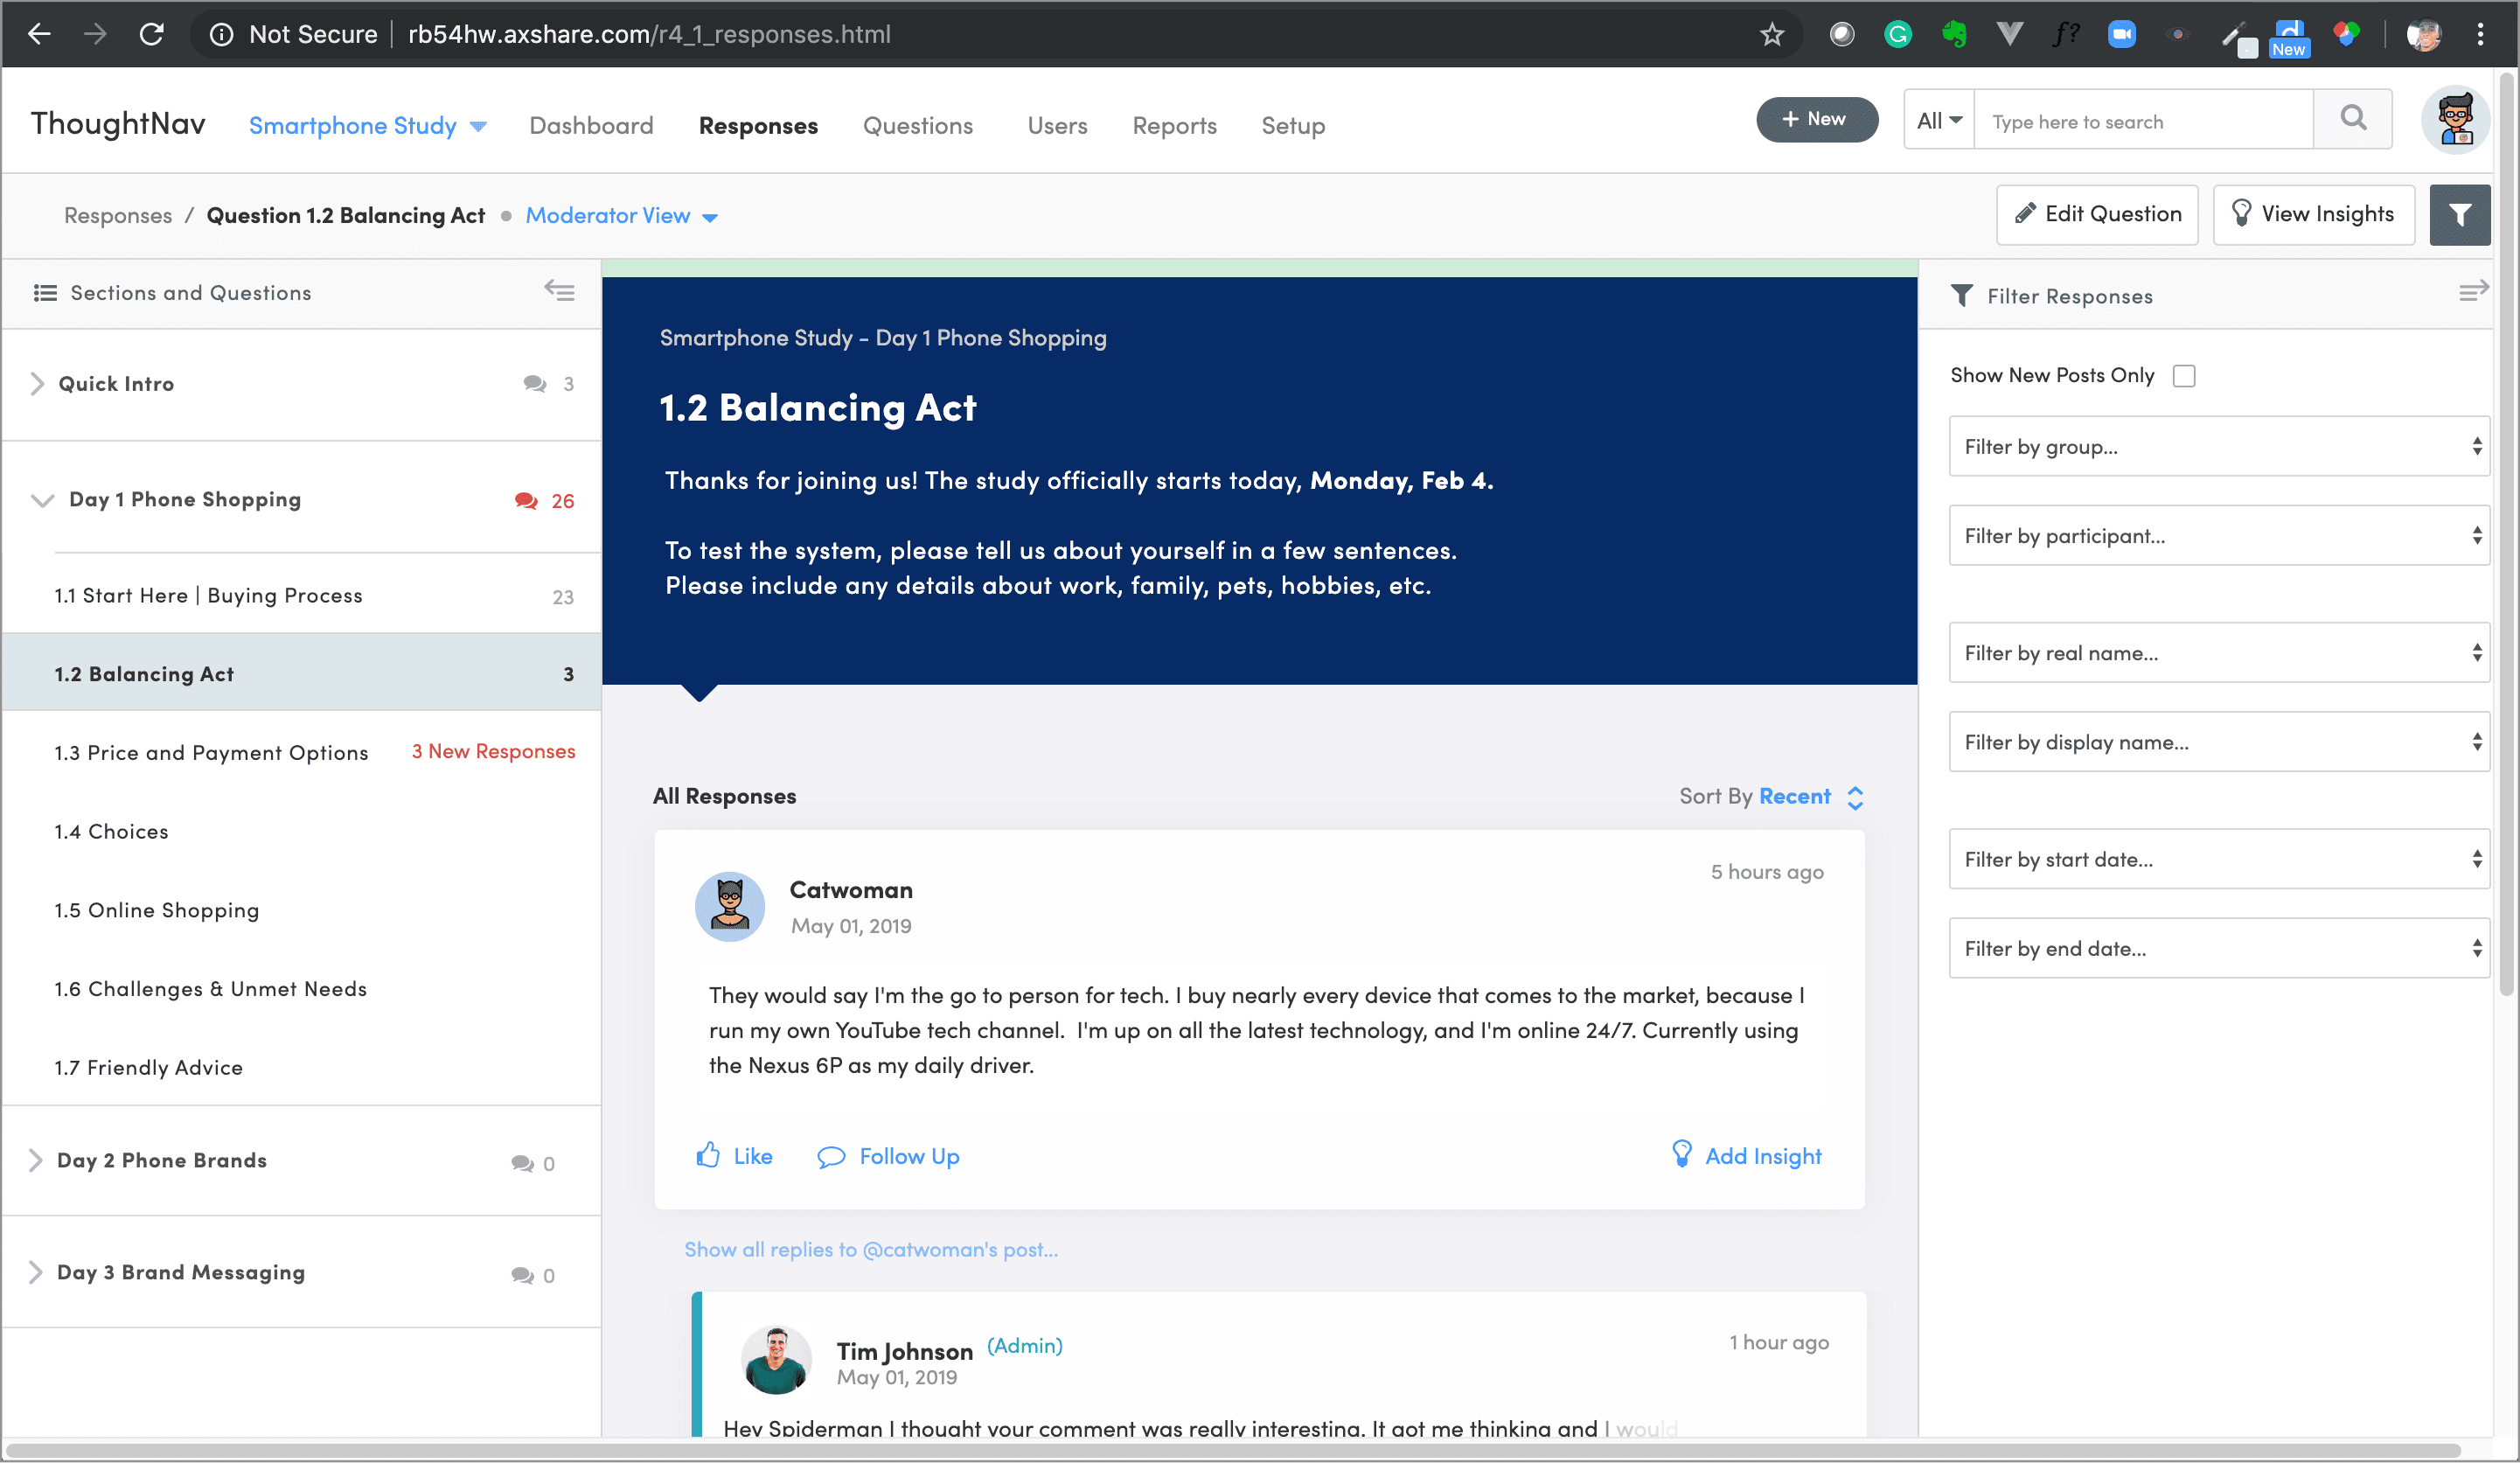The height and width of the screenshot is (1463, 2520).
Task: Collapse Day 1 Phone Shopping section
Action: [x=42, y=500]
